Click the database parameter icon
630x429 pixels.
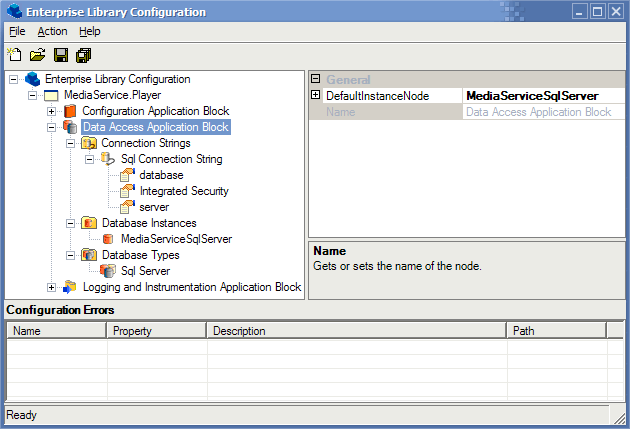[127, 175]
